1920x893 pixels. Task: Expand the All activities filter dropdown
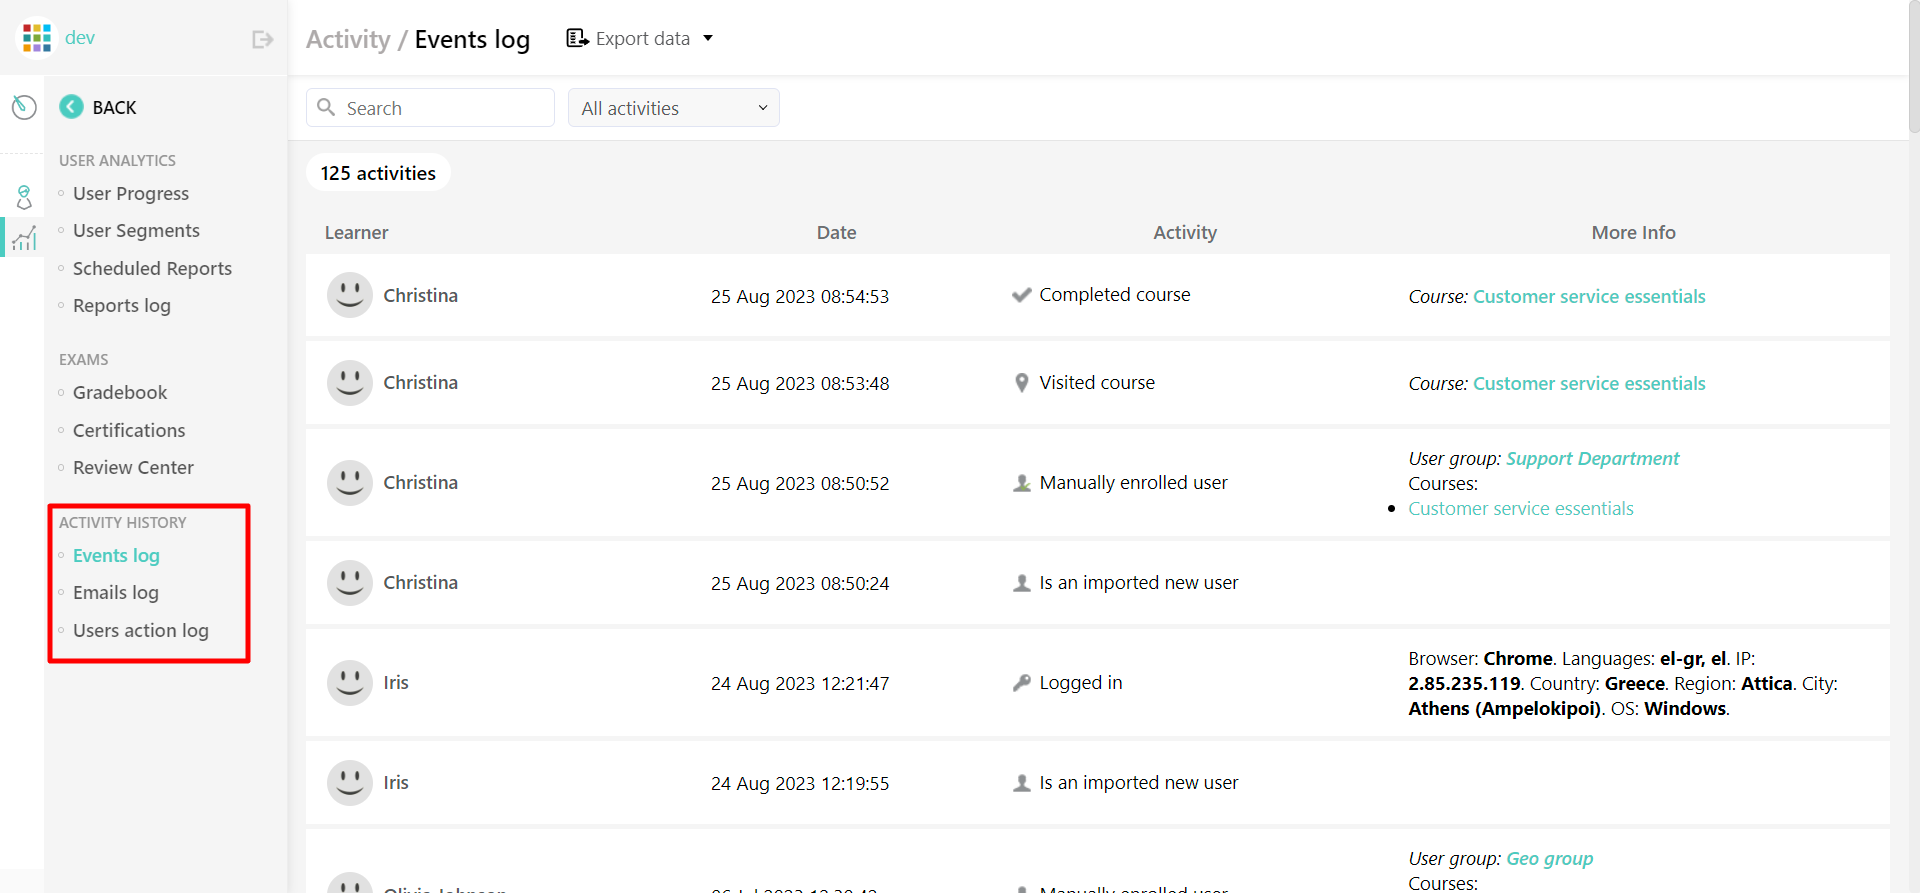click(x=674, y=108)
